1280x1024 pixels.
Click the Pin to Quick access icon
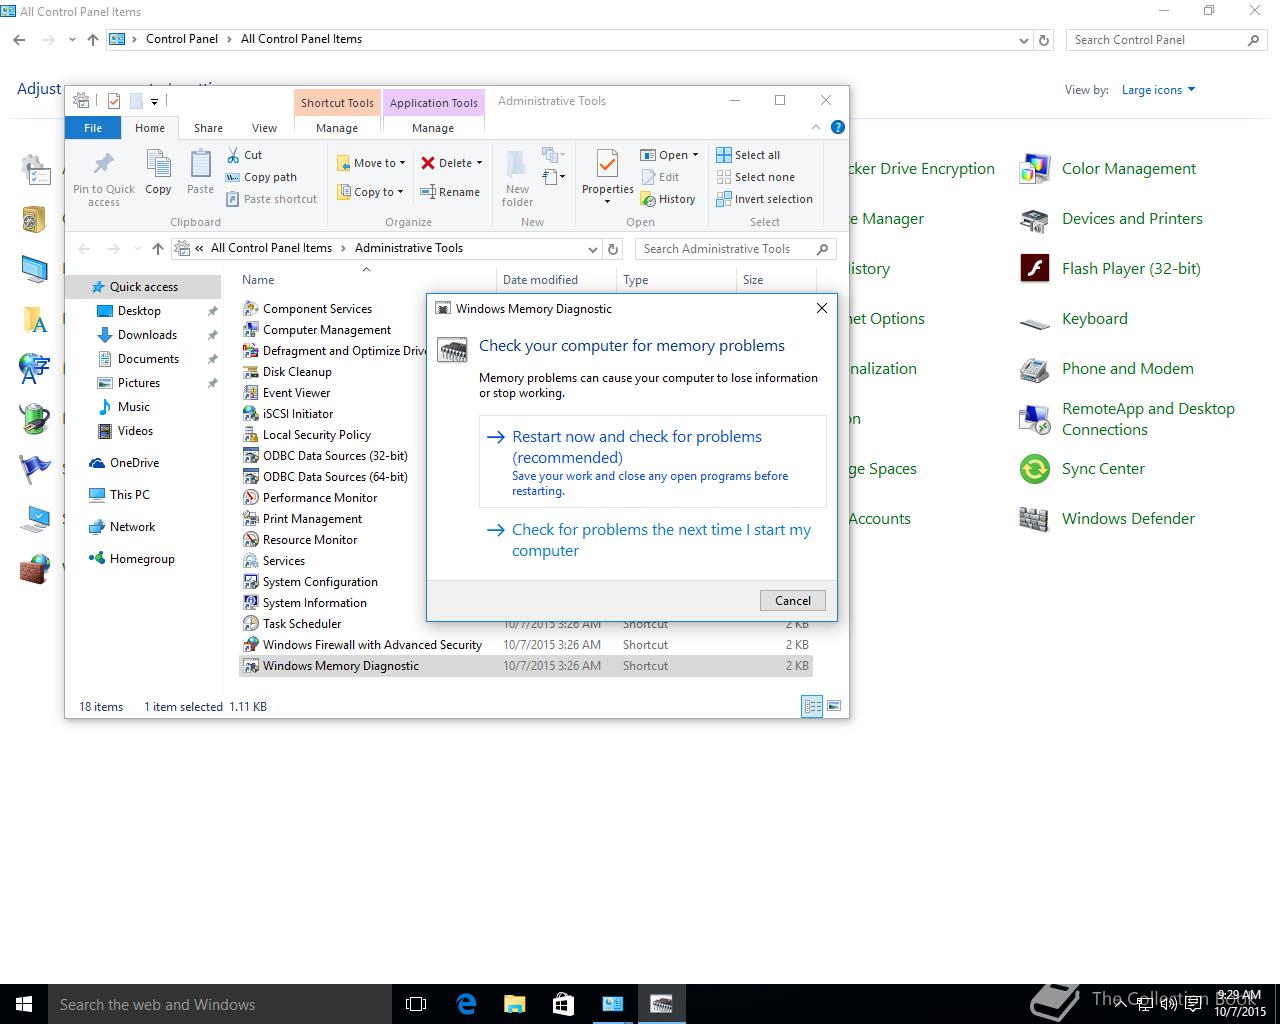pyautogui.click(x=103, y=164)
